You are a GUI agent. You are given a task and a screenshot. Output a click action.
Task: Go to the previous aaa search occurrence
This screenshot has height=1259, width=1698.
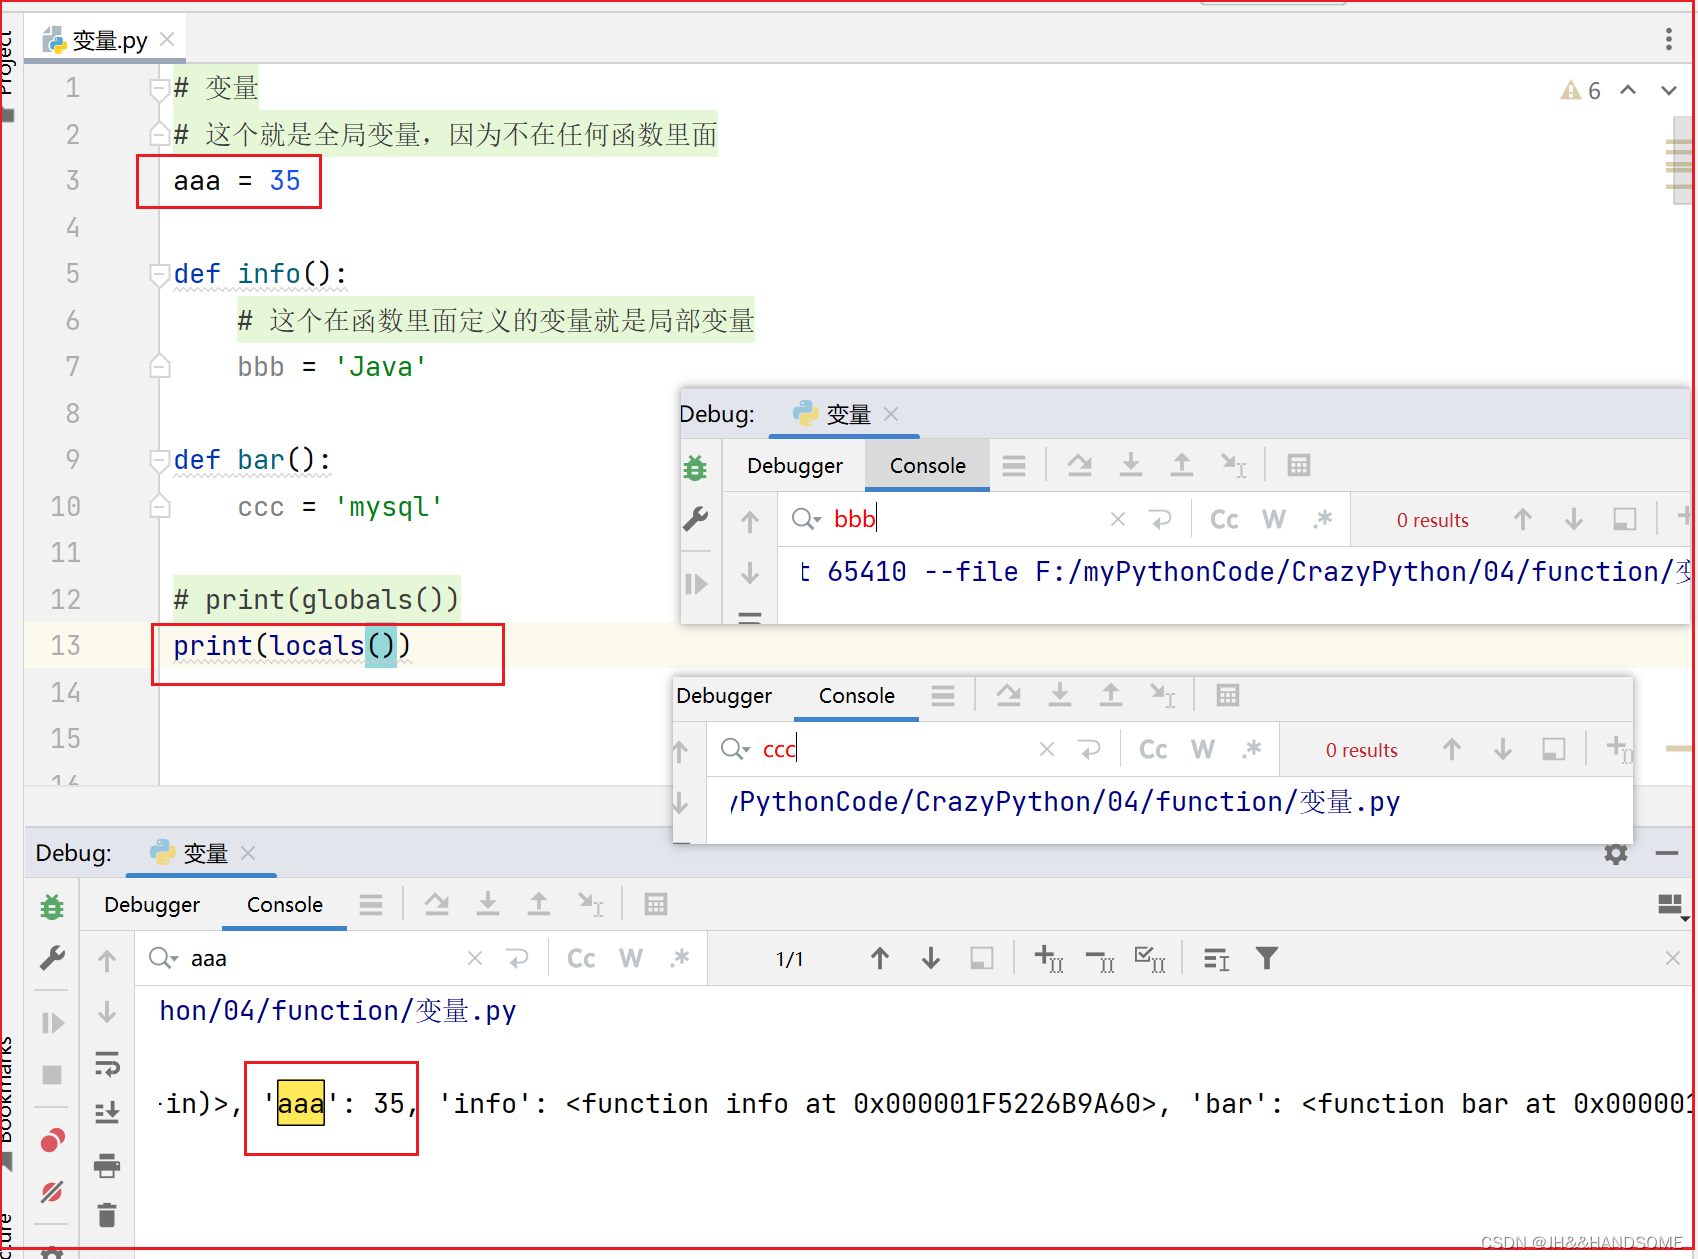click(880, 959)
